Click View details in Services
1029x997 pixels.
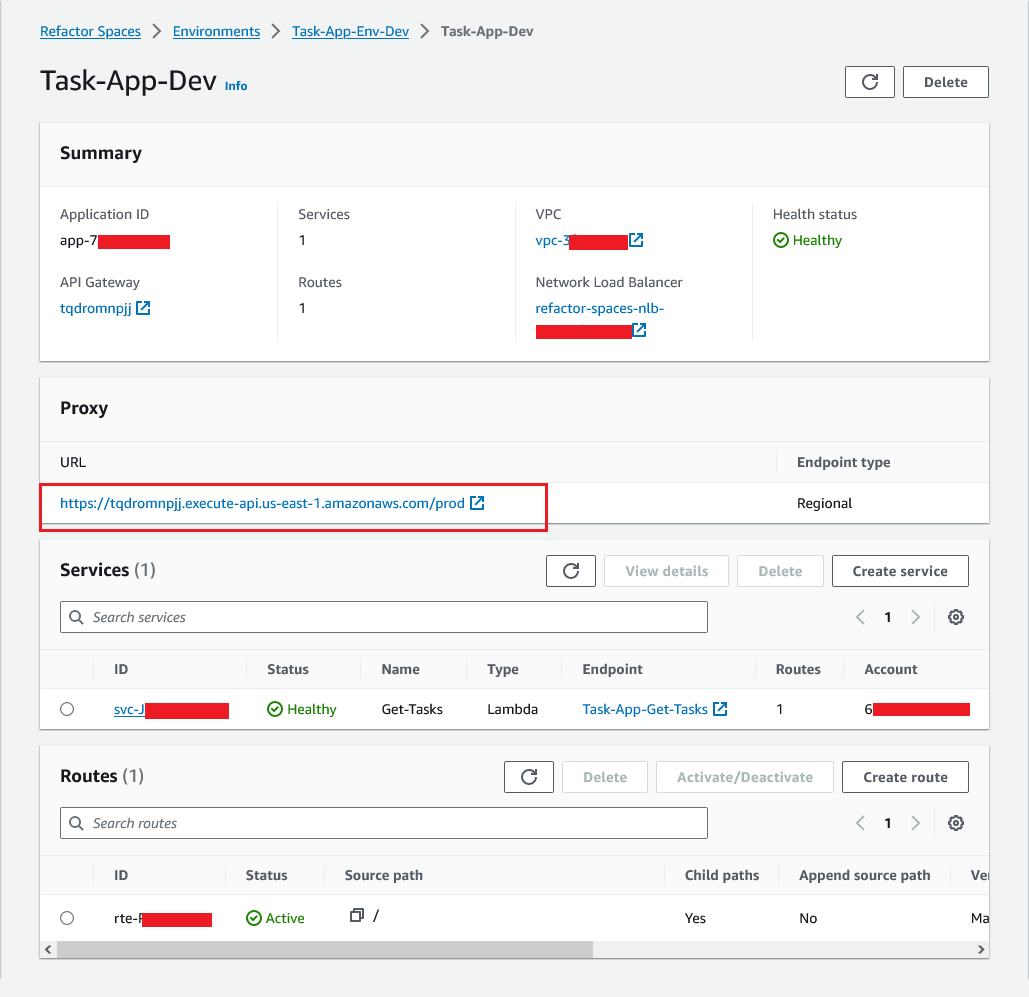click(x=667, y=571)
